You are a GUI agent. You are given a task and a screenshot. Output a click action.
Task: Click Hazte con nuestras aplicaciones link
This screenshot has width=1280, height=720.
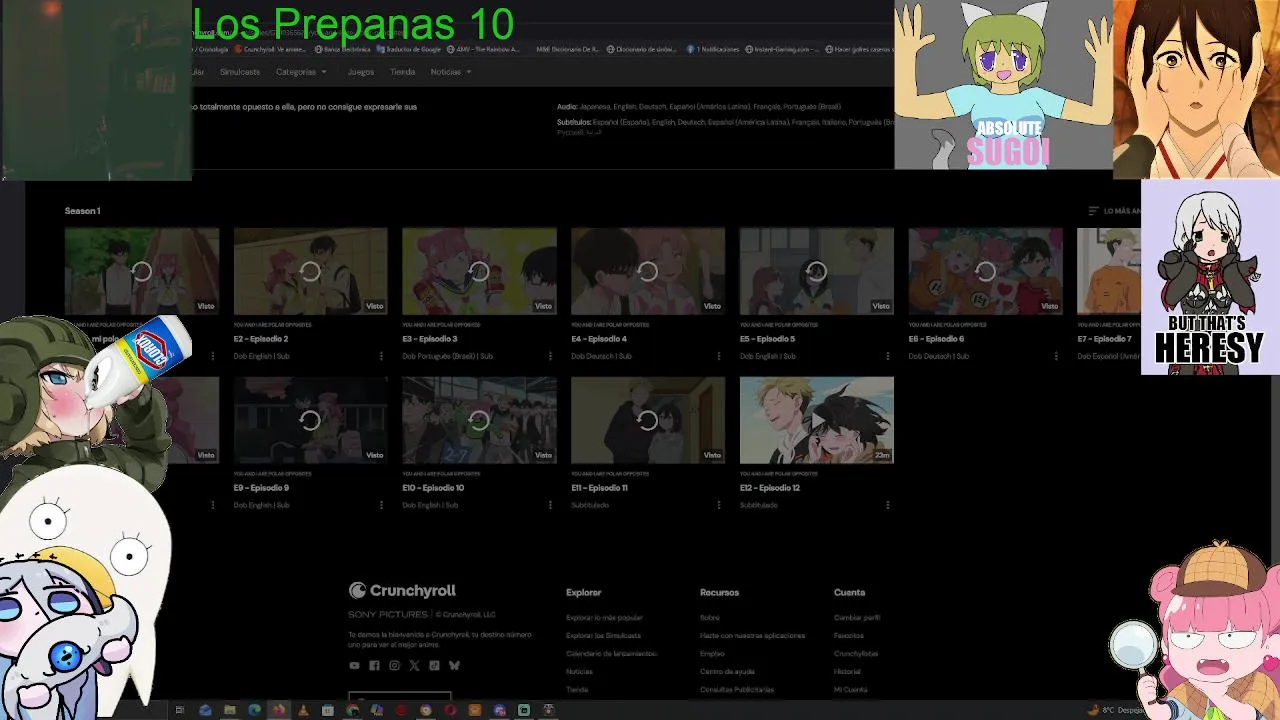752,636
